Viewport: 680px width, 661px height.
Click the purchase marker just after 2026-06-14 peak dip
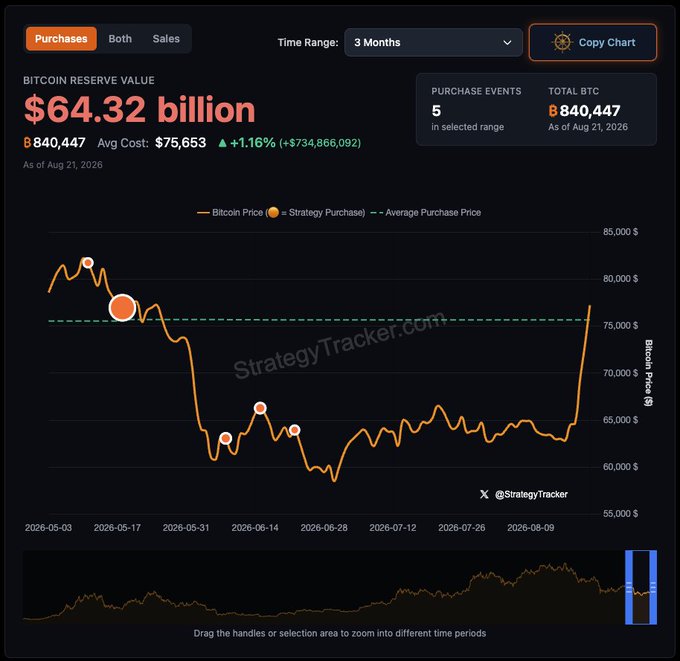(x=294, y=430)
